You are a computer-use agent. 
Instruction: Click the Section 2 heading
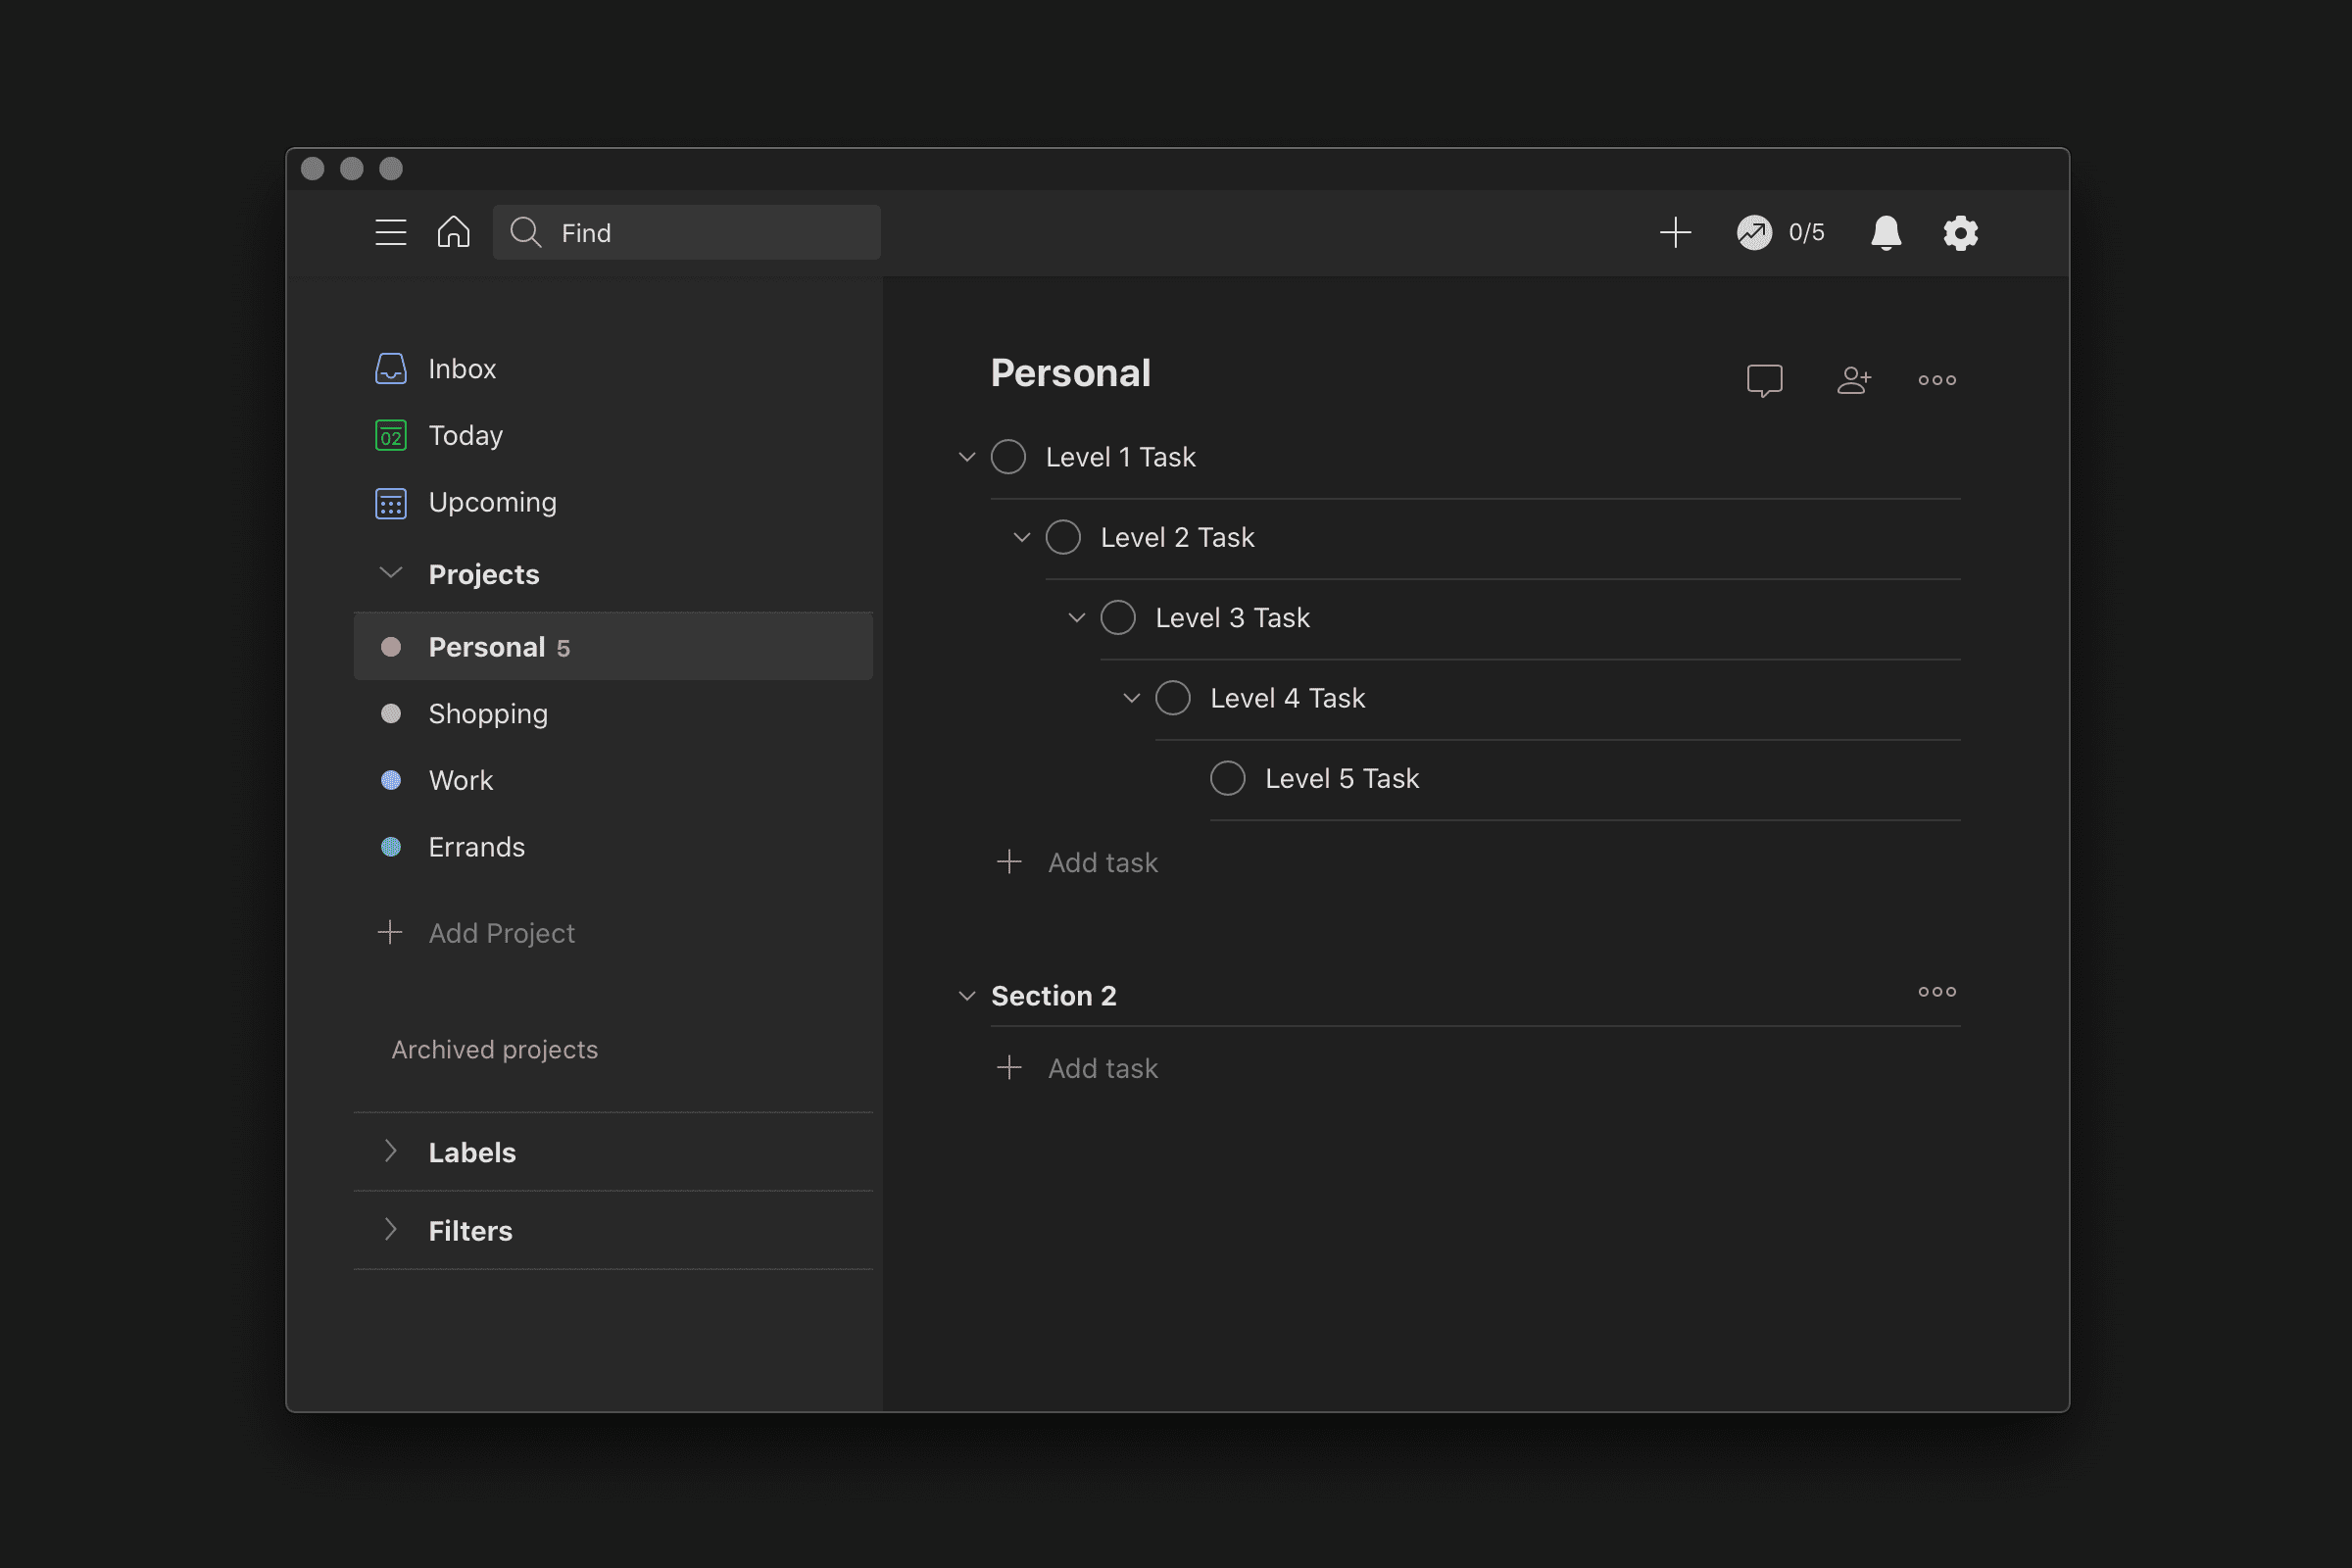[1053, 996]
